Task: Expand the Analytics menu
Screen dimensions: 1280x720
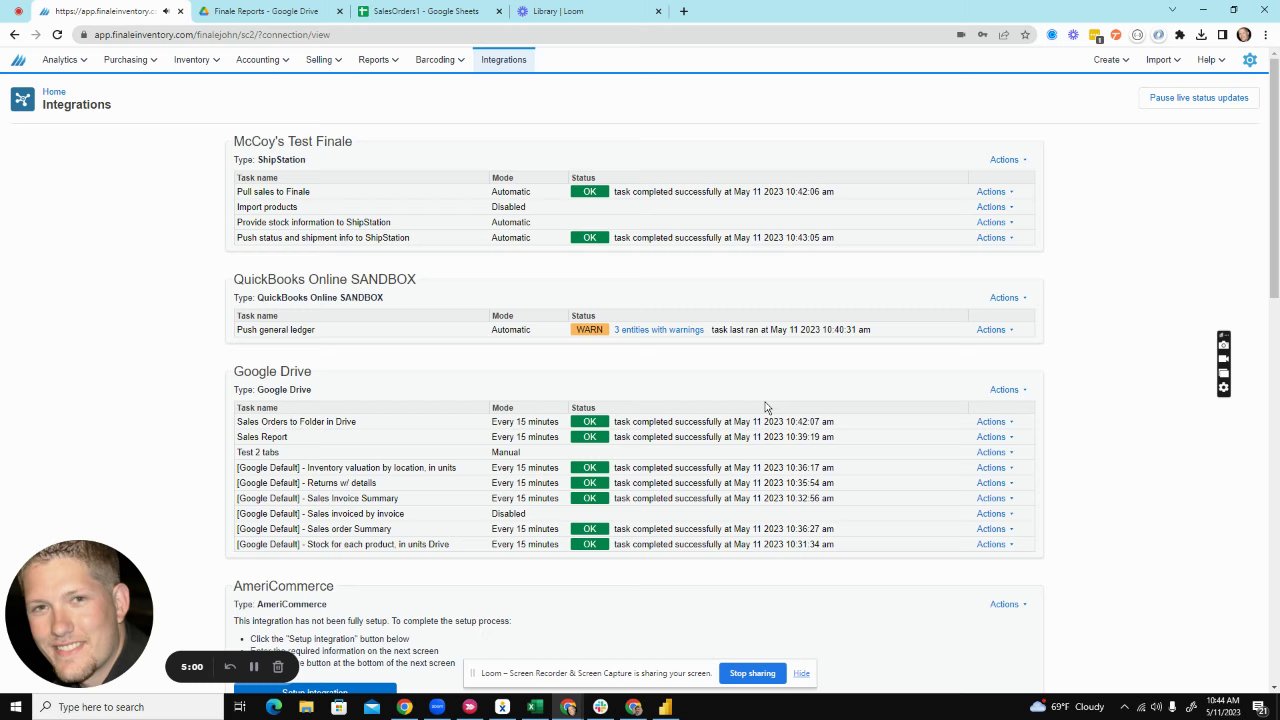Action: [x=64, y=60]
